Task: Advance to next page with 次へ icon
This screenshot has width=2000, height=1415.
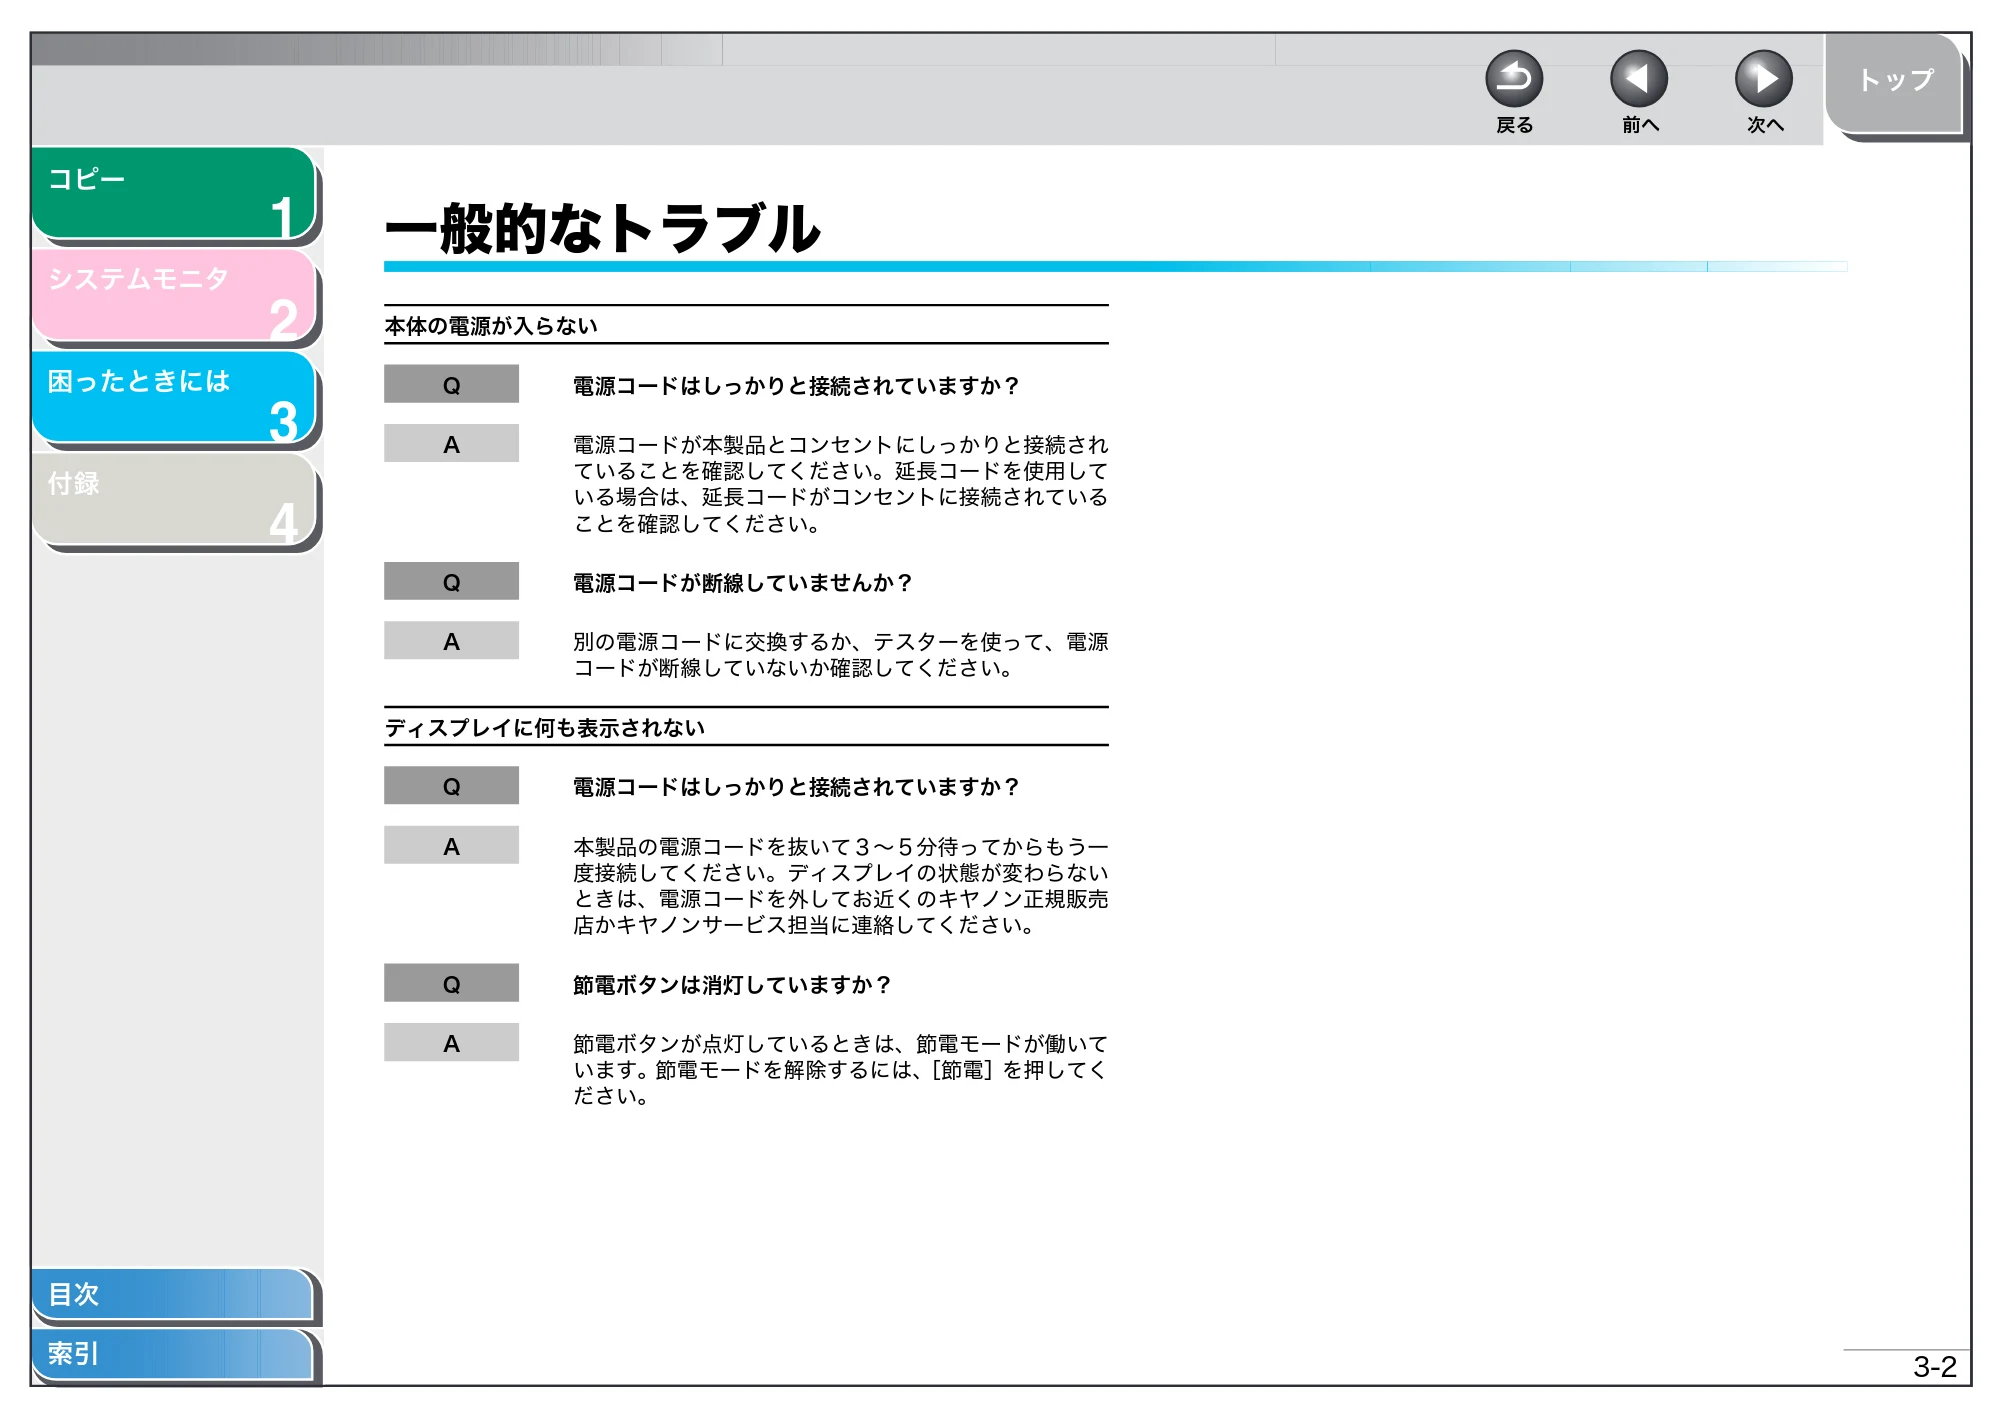Action: click(x=1764, y=79)
